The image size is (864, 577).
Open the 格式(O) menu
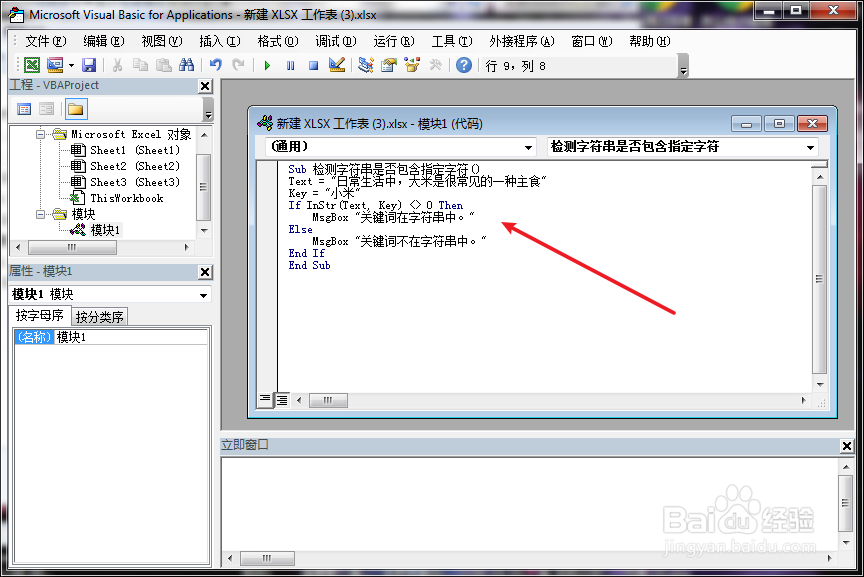(278, 41)
